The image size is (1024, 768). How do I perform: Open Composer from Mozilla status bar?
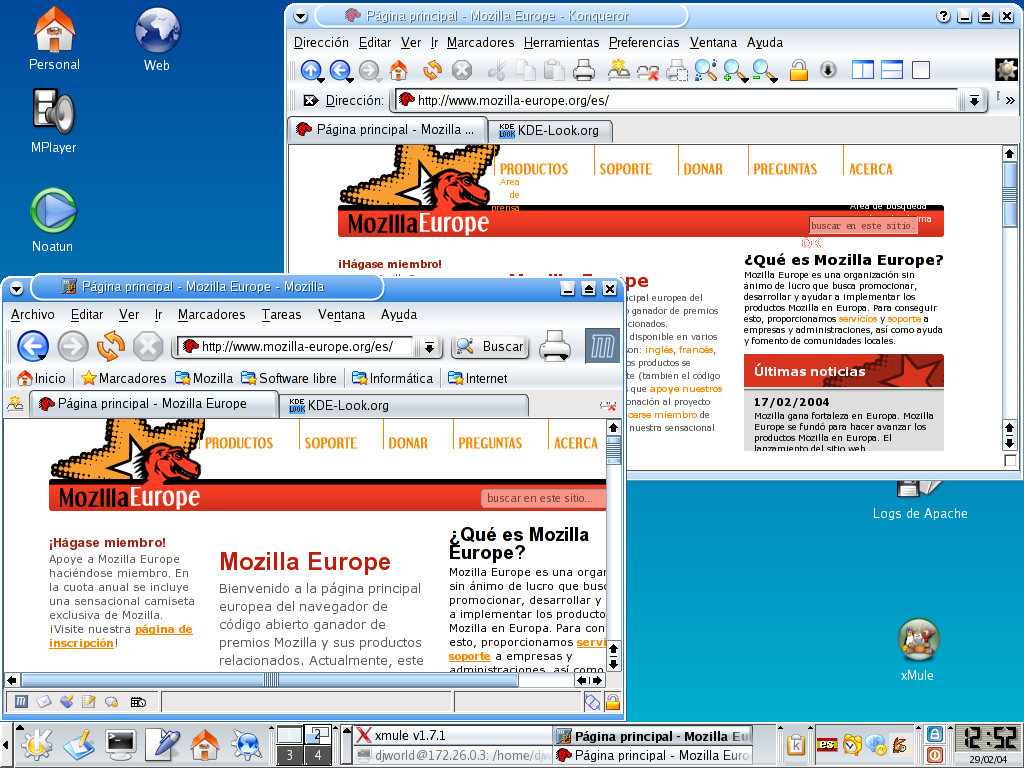pos(66,702)
